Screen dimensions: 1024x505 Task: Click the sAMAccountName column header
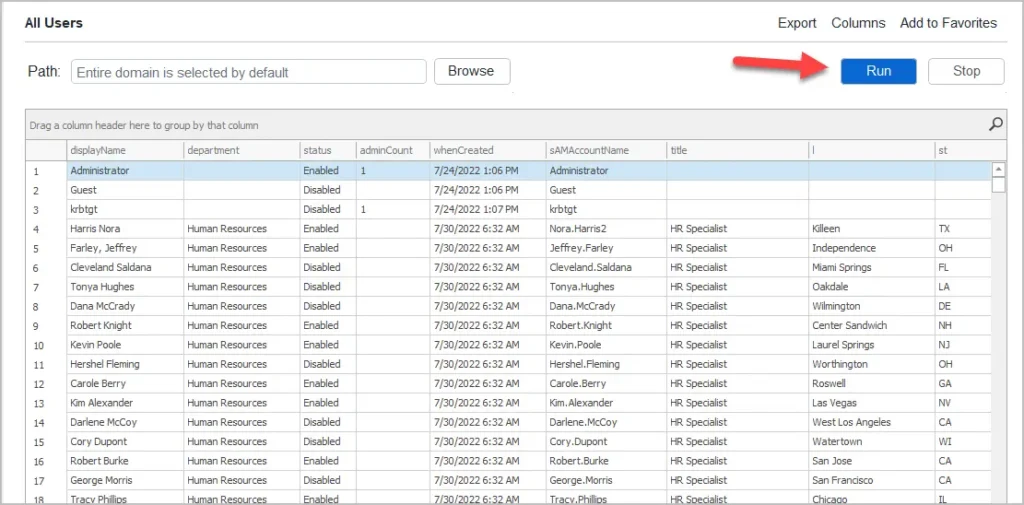pyautogui.click(x=606, y=150)
